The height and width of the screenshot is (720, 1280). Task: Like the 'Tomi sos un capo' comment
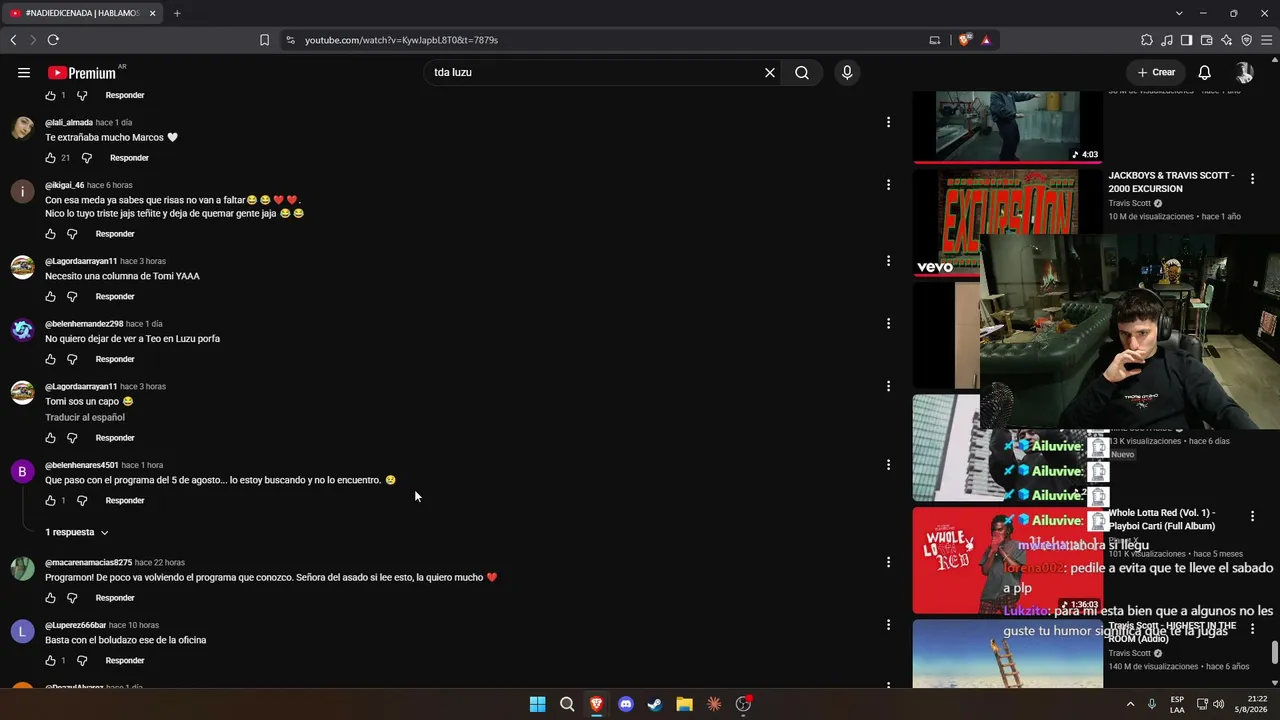(x=50, y=438)
